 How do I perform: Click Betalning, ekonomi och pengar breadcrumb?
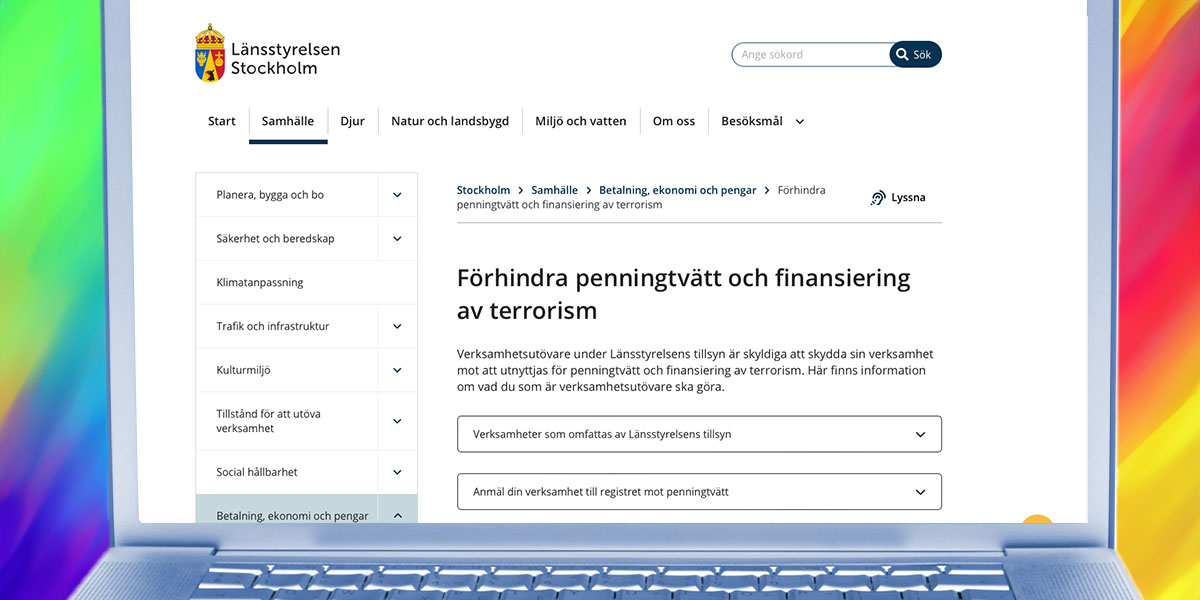pos(678,190)
